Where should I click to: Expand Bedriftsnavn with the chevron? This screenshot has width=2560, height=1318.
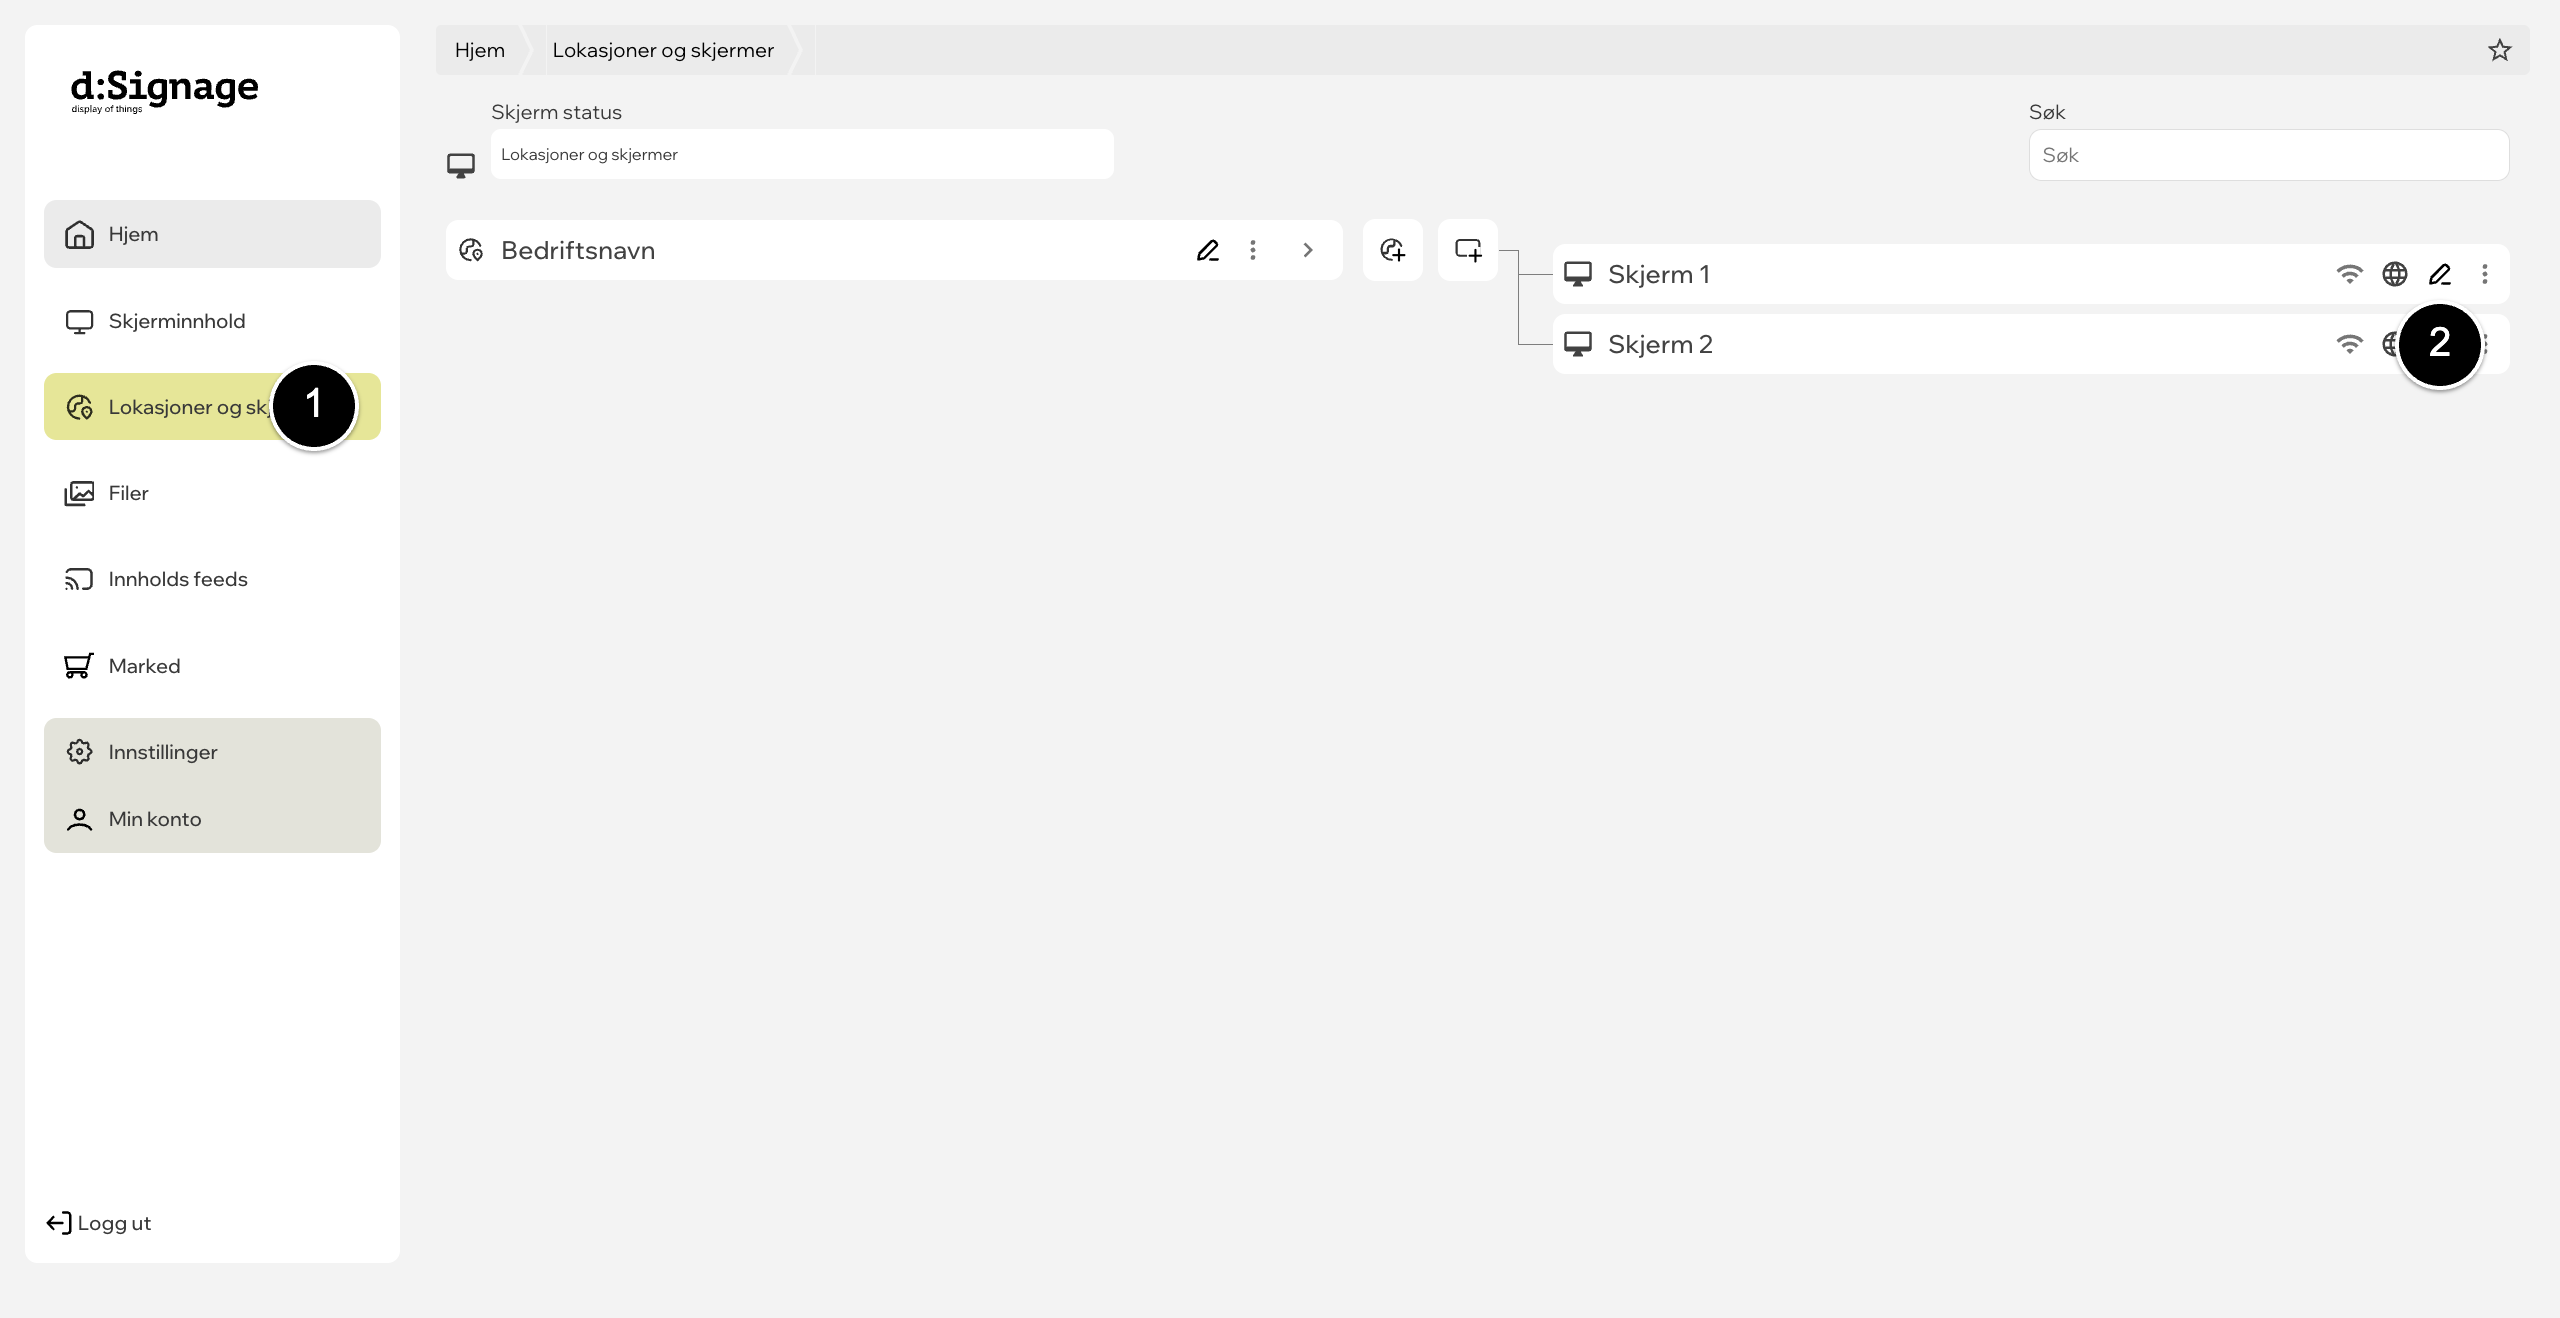pyautogui.click(x=1308, y=250)
